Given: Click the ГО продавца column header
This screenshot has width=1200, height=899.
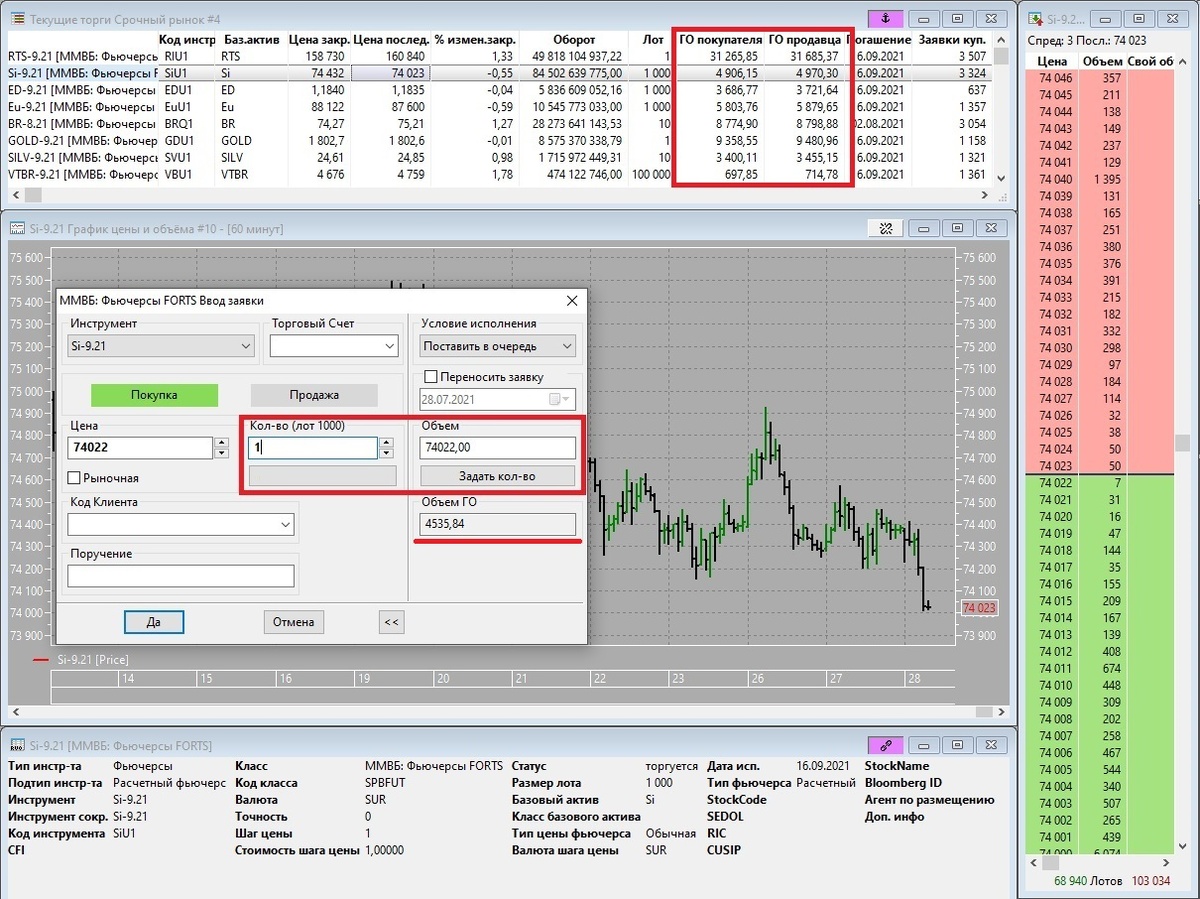Looking at the screenshot, I should [x=805, y=39].
